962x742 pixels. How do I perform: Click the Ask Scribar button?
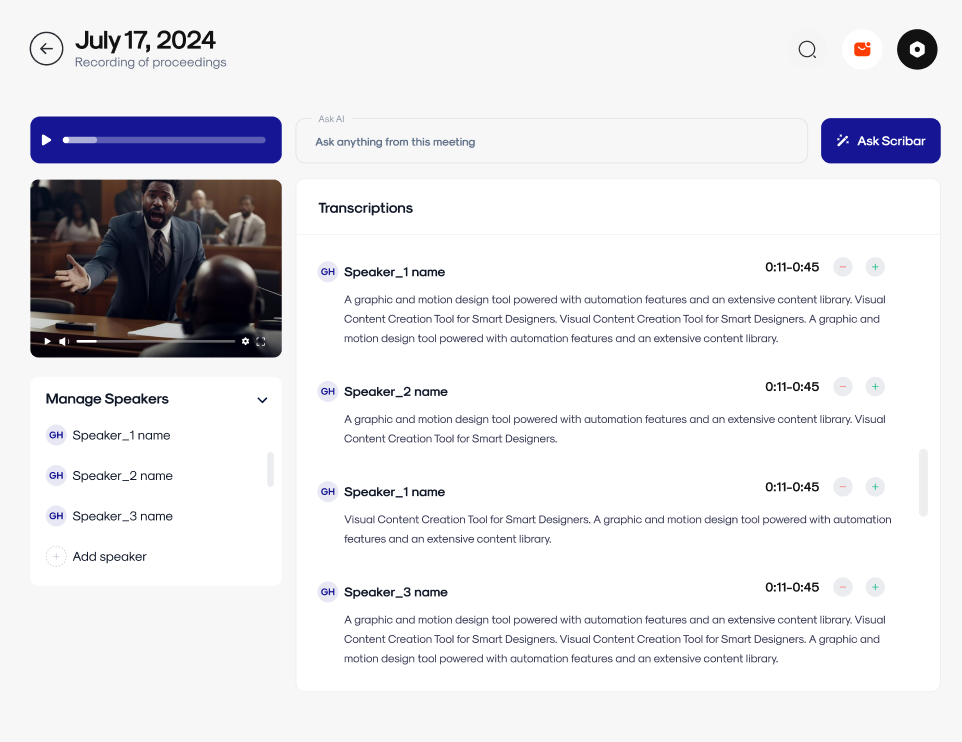pyautogui.click(x=880, y=141)
